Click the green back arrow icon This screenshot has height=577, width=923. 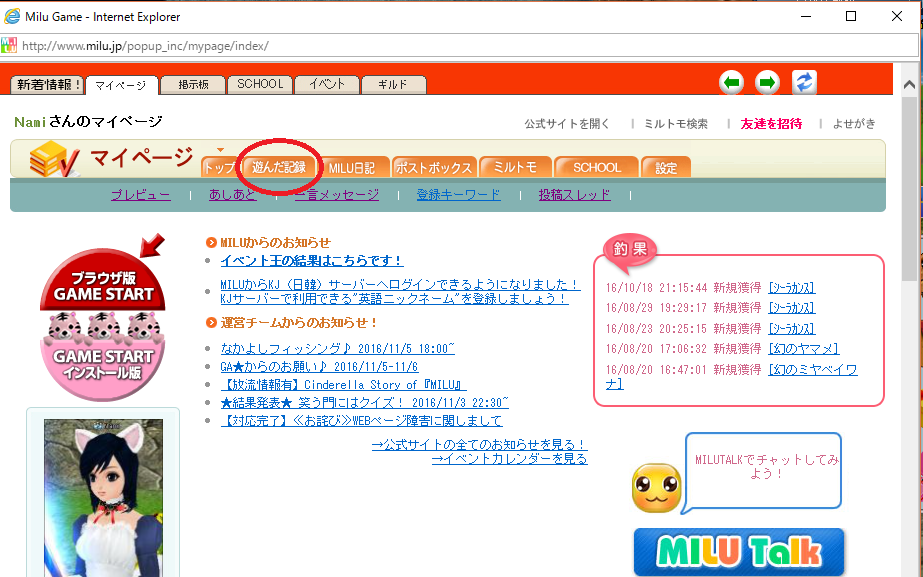click(732, 83)
